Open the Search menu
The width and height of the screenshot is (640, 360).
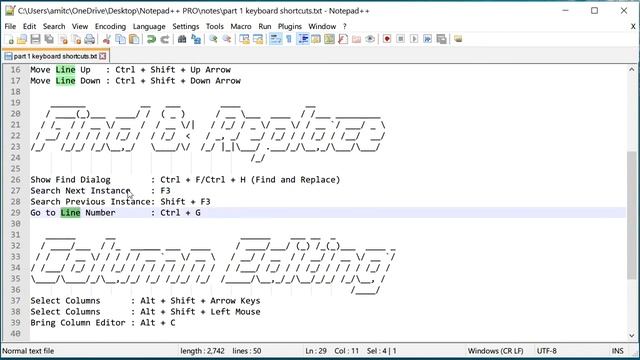point(54,26)
